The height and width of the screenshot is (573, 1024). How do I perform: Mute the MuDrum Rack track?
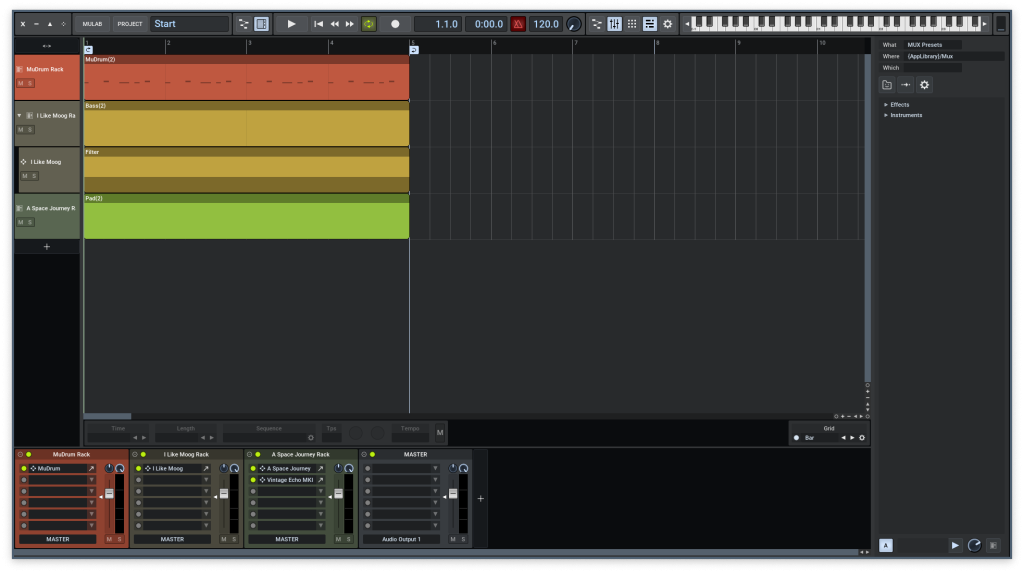(20, 83)
